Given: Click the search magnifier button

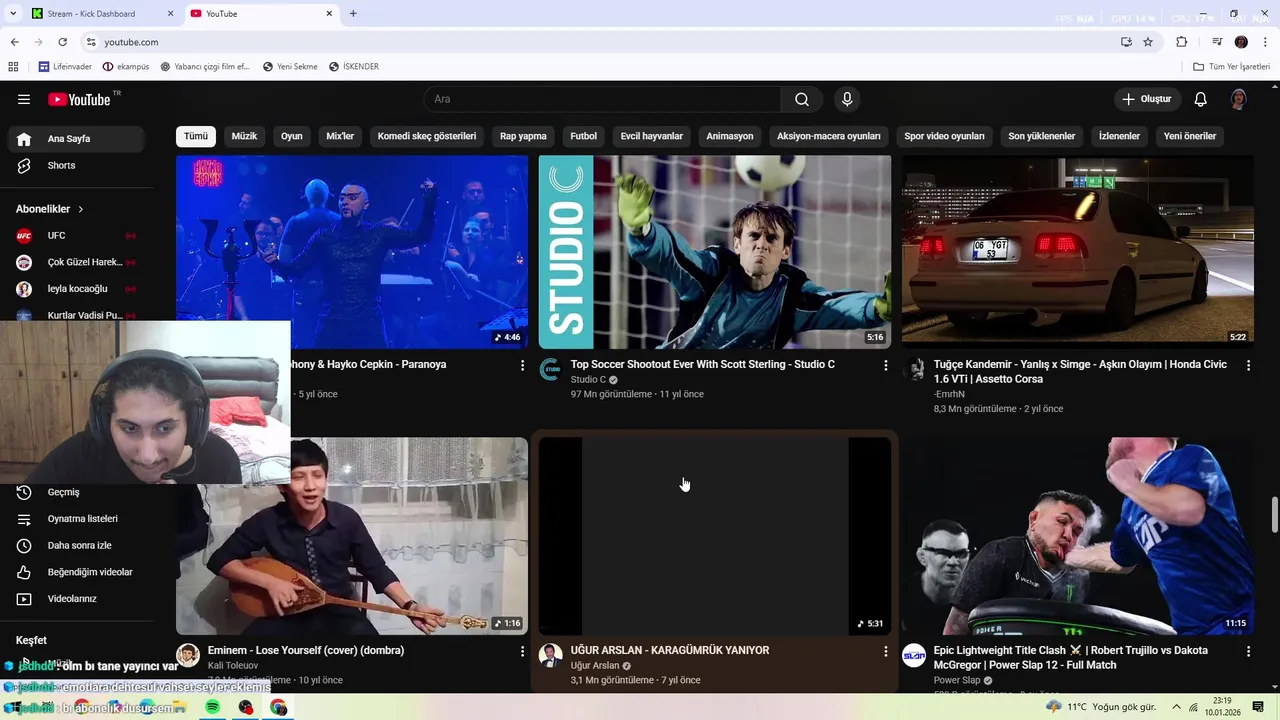Looking at the screenshot, I should click(x=802, y=99).
